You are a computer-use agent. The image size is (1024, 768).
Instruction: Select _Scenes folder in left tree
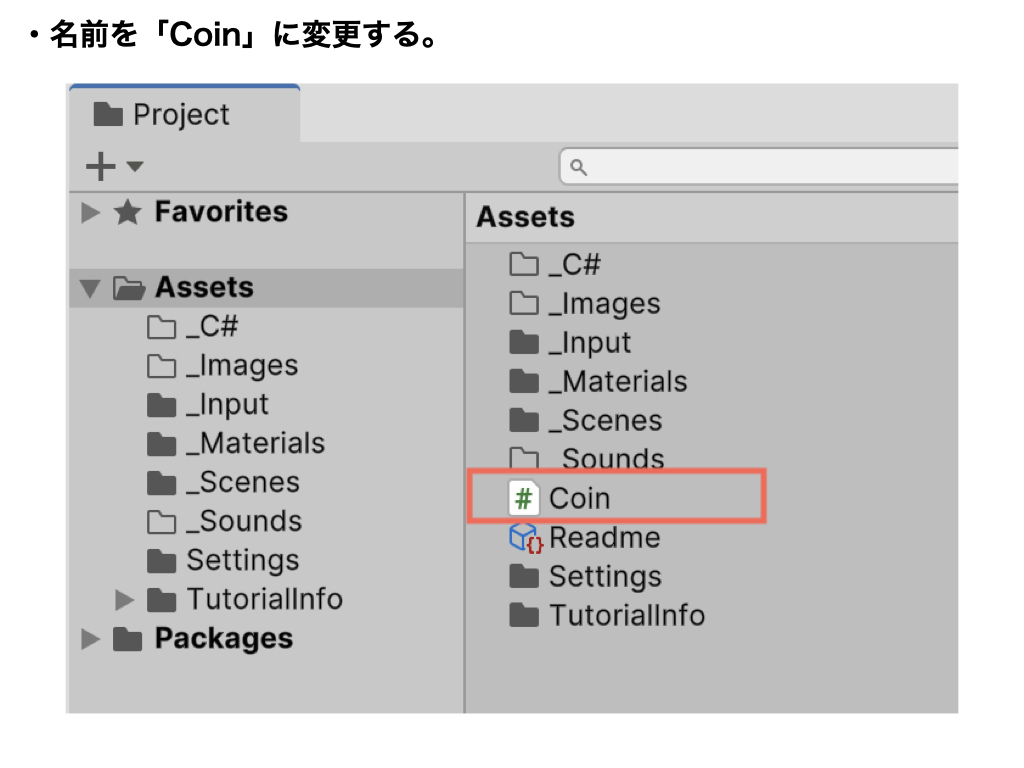pyautogui.click(x=242, y=483)
